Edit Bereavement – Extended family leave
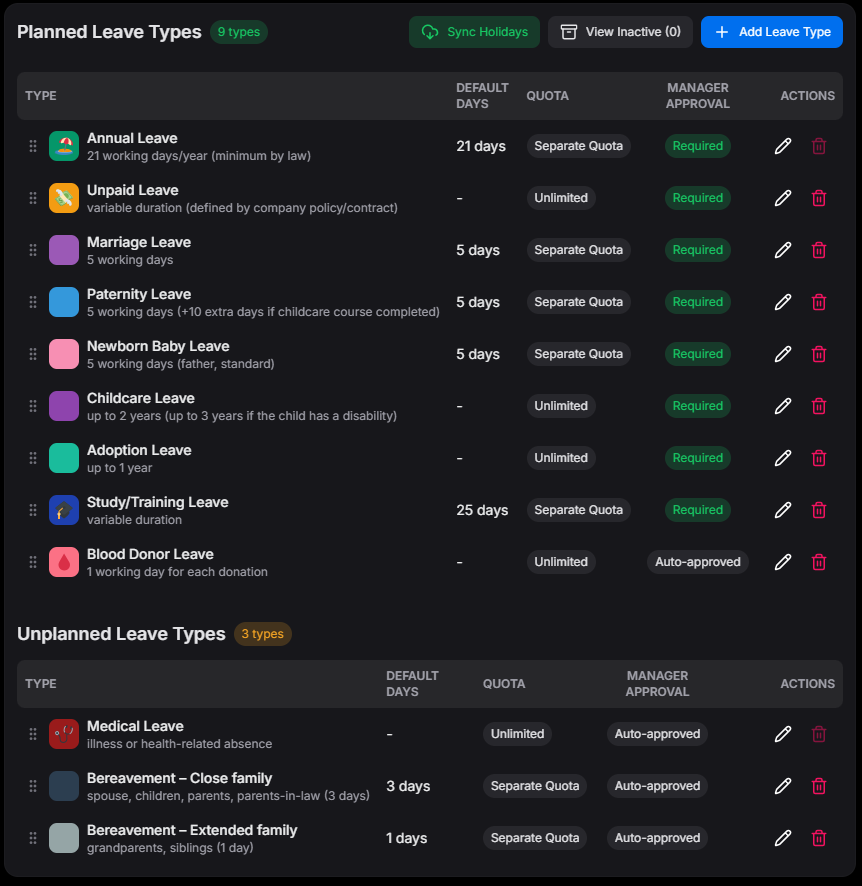The width and height of the screenshot is (862, 886). [x=783, y=838]
